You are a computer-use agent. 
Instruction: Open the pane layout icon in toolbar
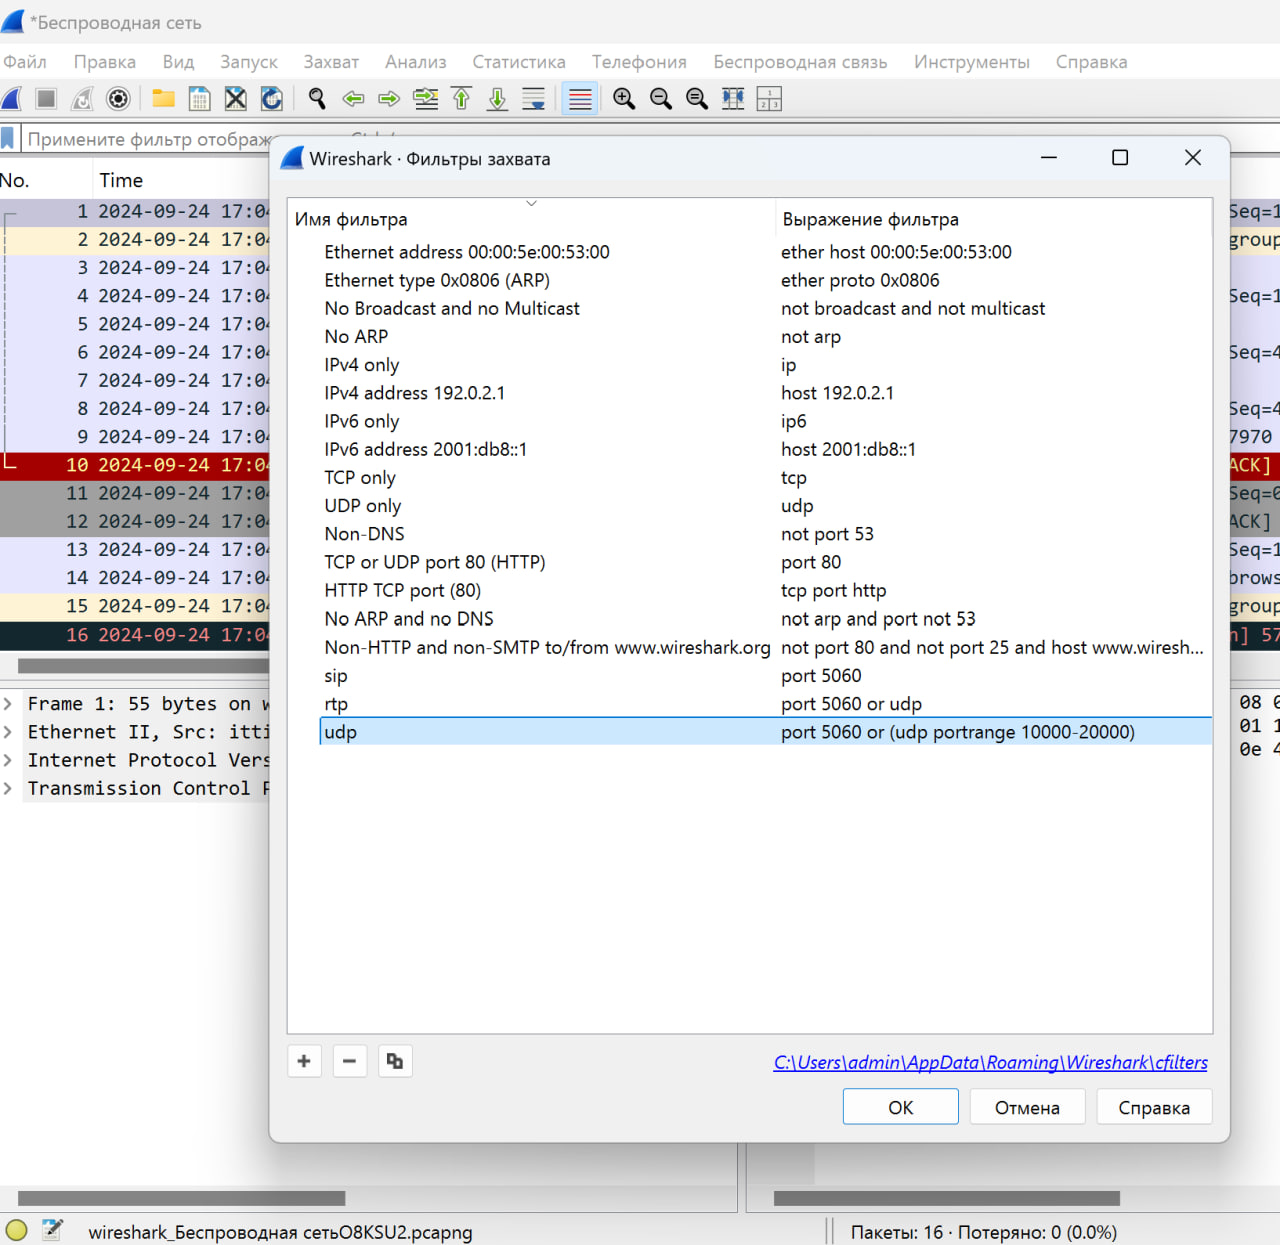[769, 98]
